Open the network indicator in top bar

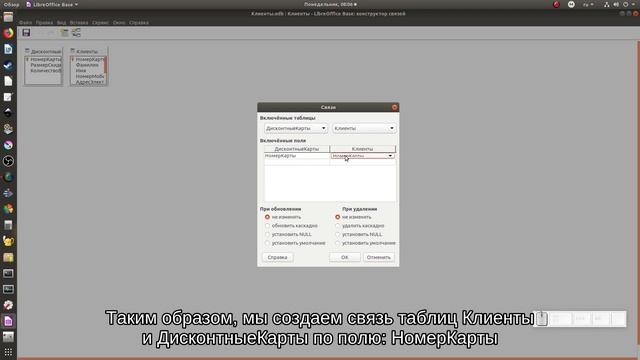click(607, 4)
